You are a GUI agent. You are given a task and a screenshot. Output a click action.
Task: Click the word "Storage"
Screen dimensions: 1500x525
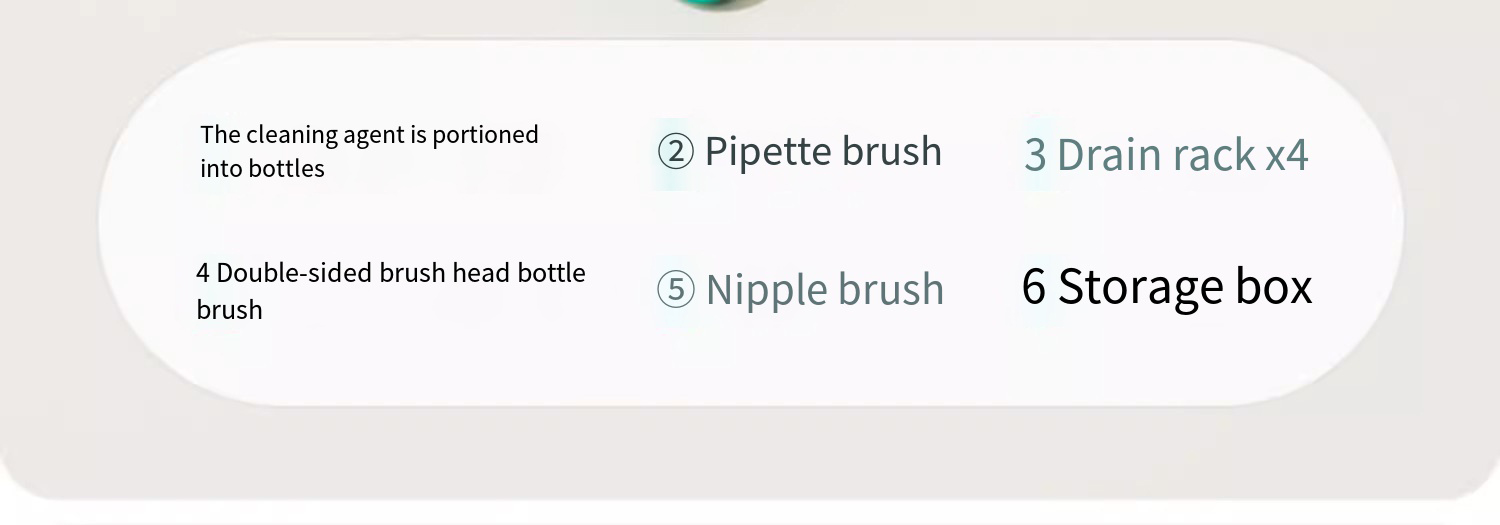1138,287
